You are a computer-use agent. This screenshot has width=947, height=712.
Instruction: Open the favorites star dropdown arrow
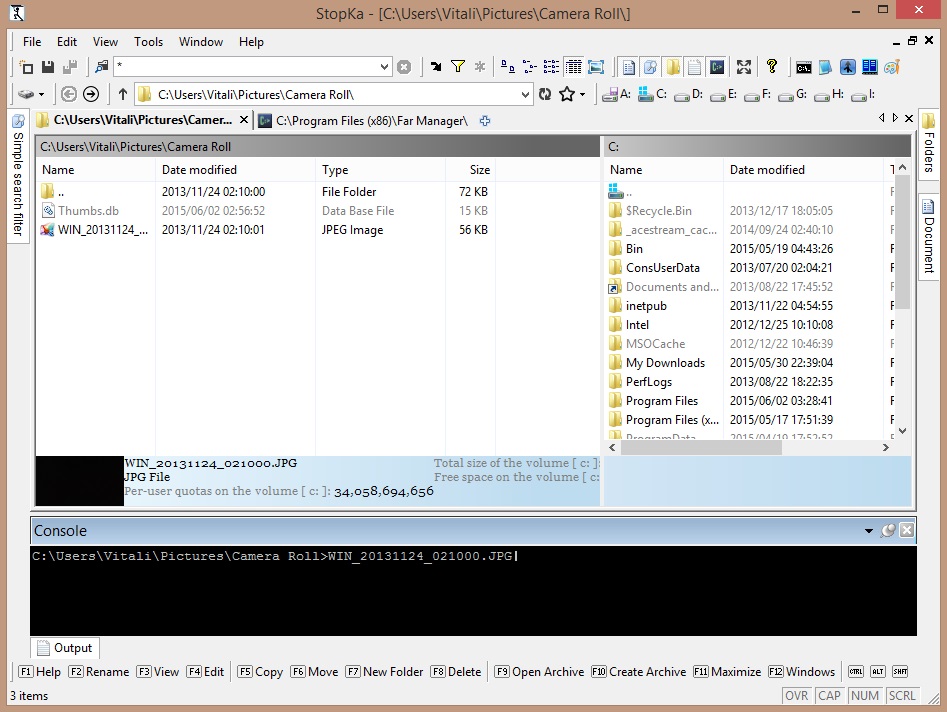pyautogui.click(x=582, y=95)
